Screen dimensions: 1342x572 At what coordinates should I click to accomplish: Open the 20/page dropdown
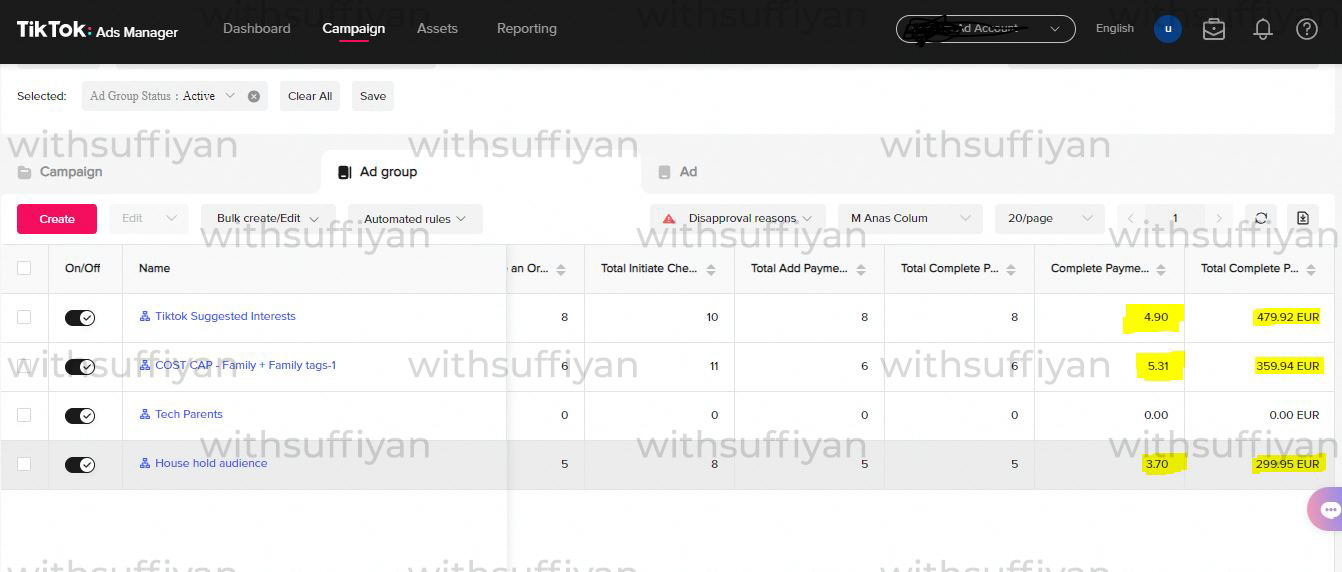tap(1049, 218)
